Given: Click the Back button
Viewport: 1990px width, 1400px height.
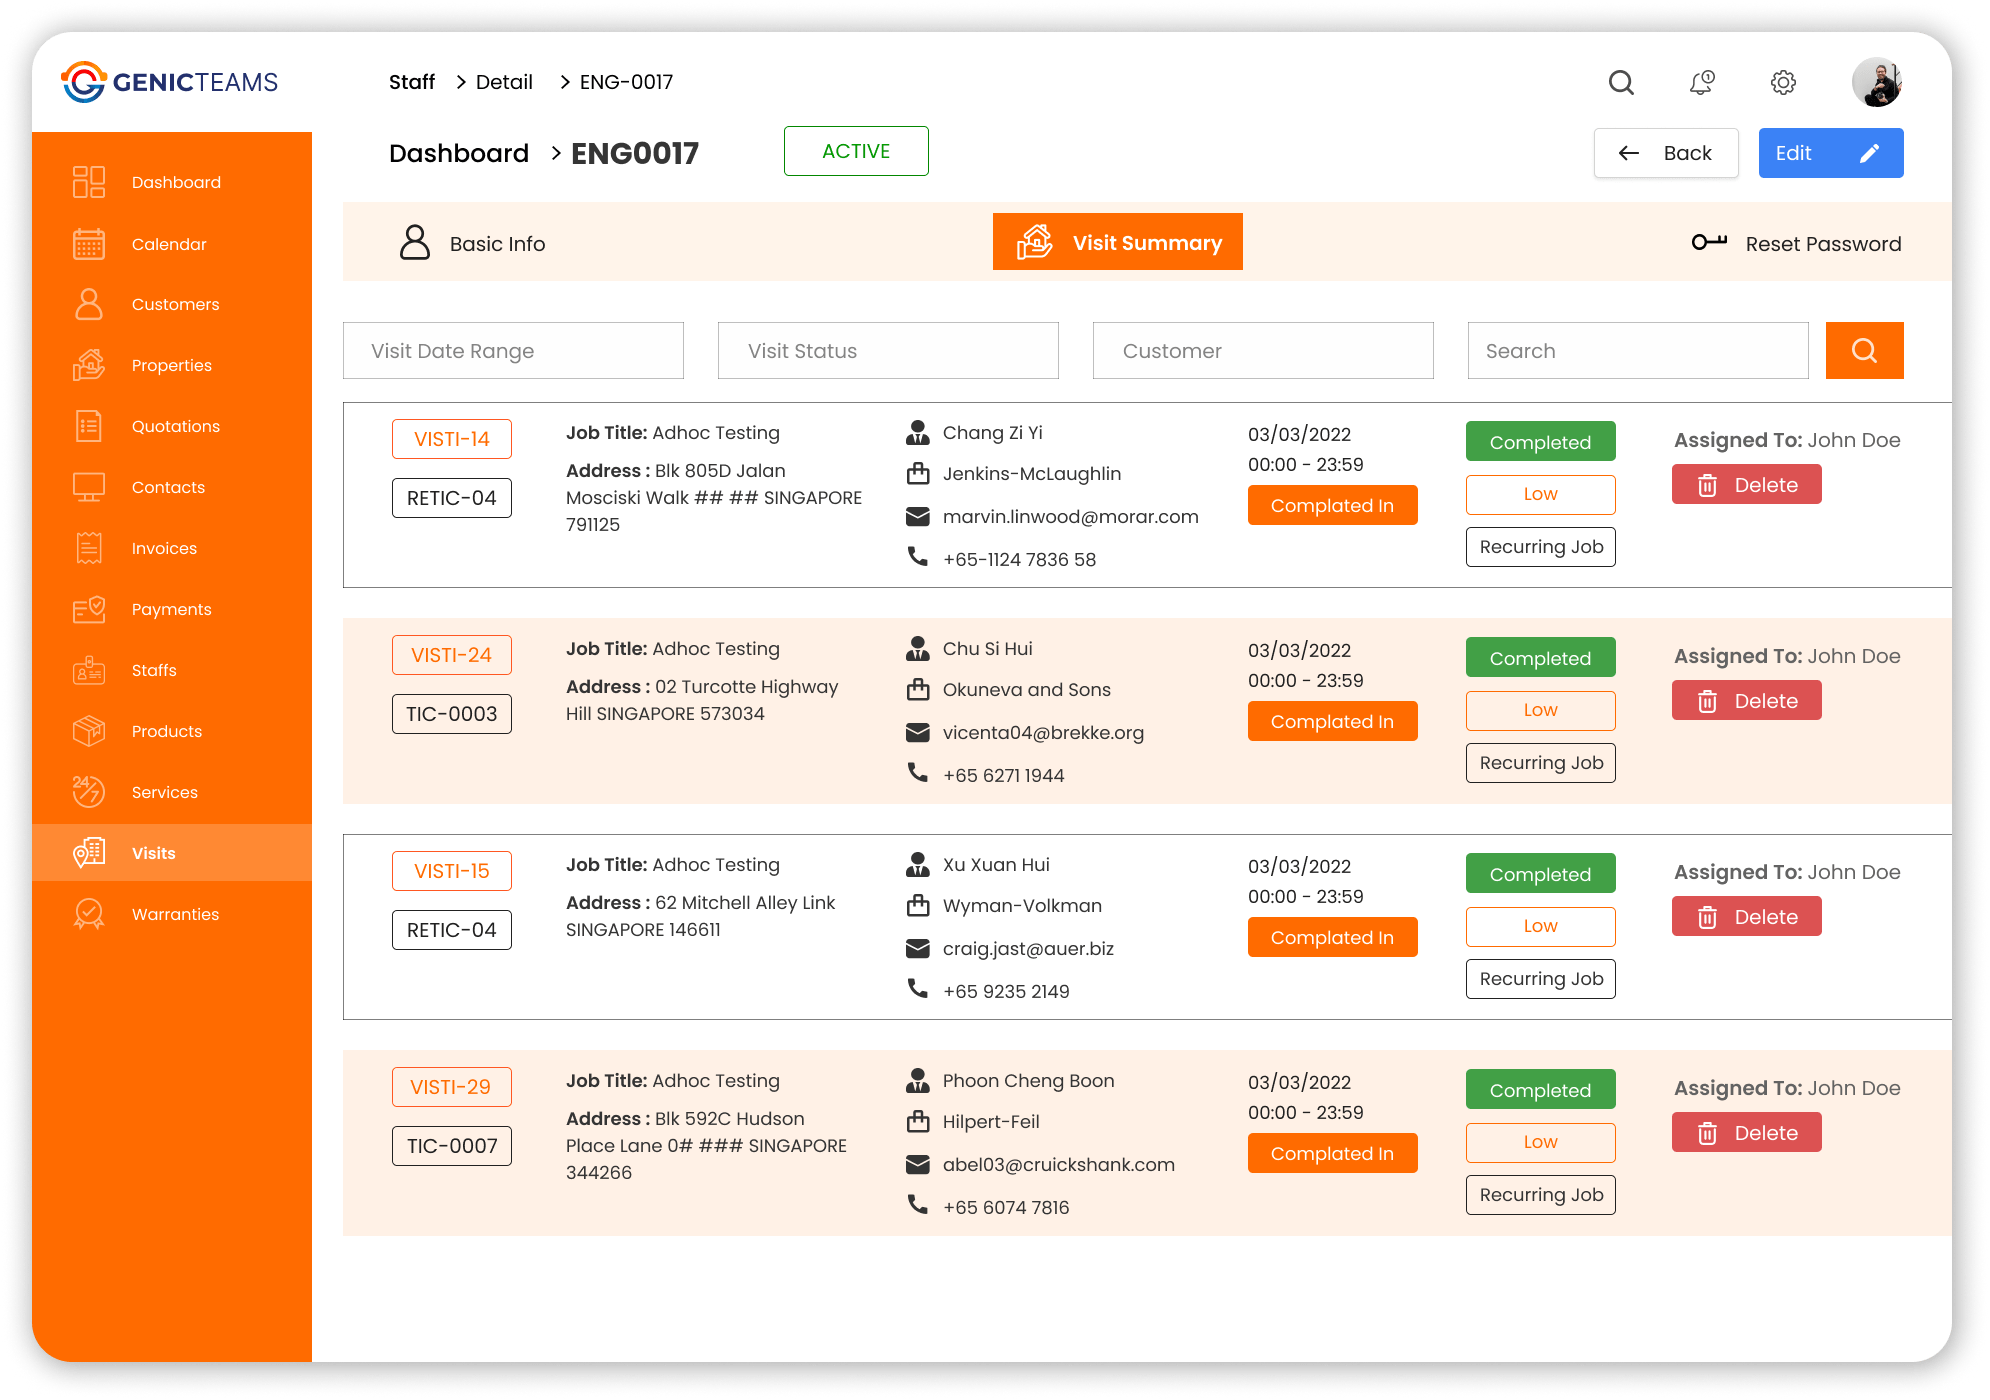Looking at the screenshot, I should (1666, 153).
